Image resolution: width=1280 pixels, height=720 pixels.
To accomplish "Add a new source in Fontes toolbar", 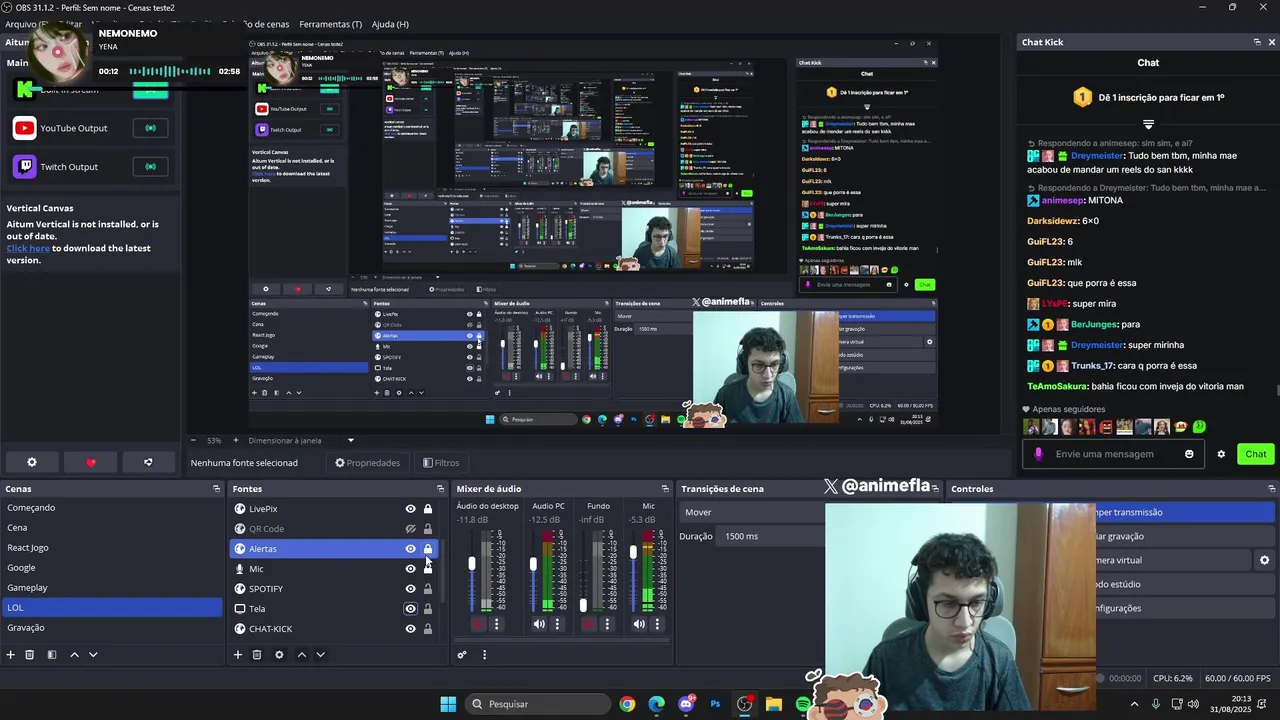I will coord(238,655).
